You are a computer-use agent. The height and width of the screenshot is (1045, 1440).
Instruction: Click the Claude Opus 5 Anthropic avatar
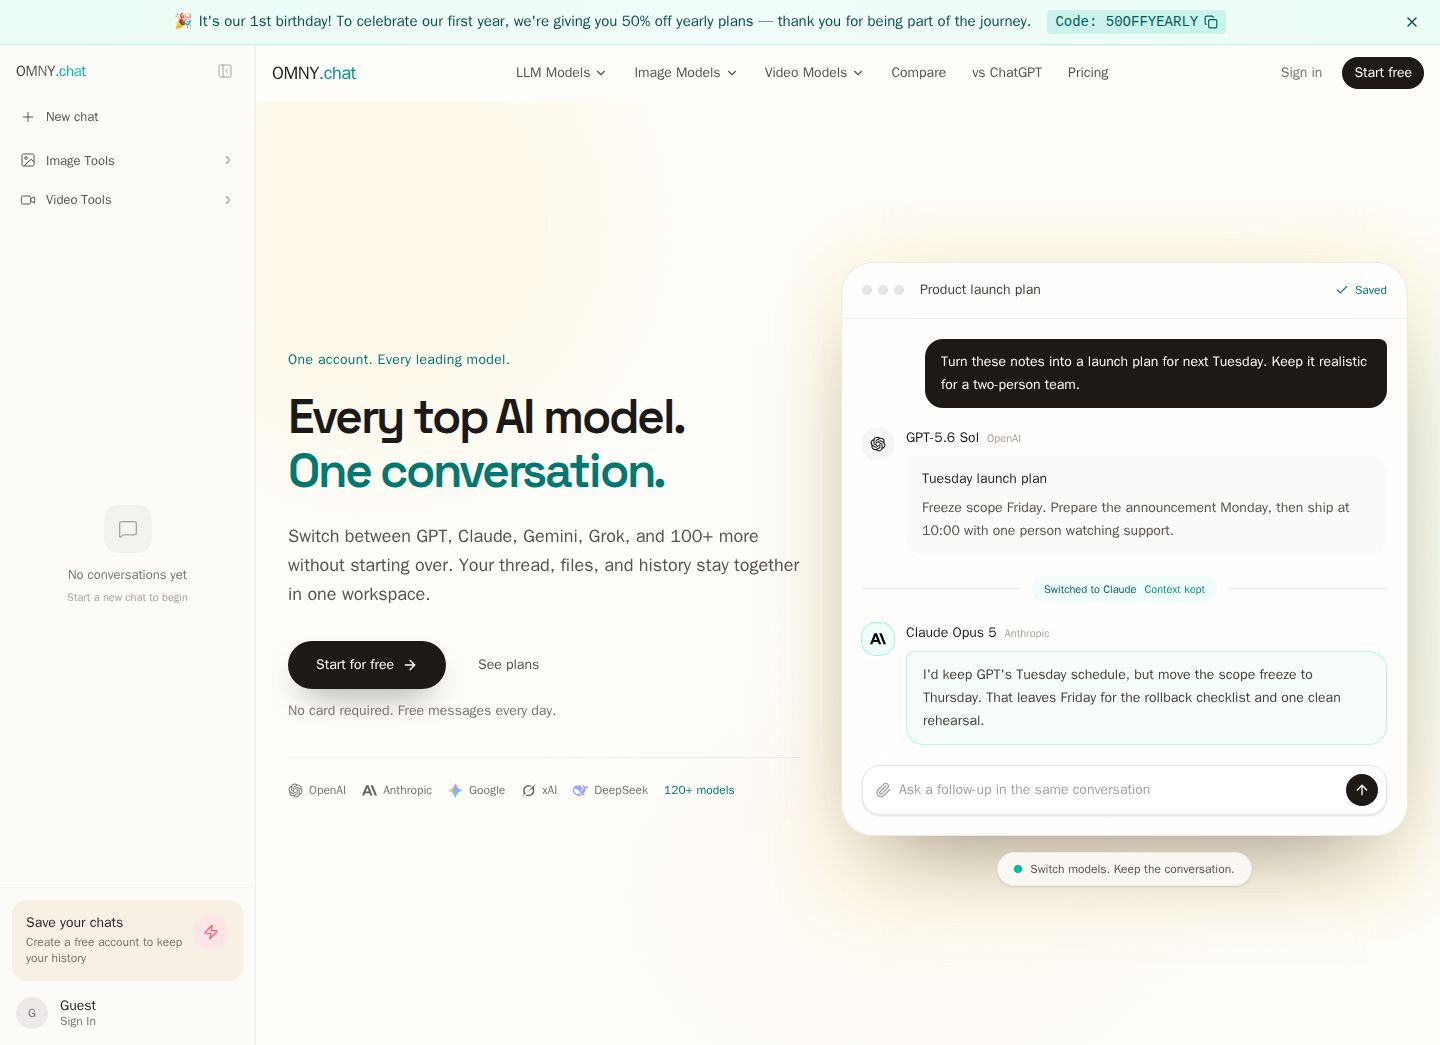tap(878, 639)
